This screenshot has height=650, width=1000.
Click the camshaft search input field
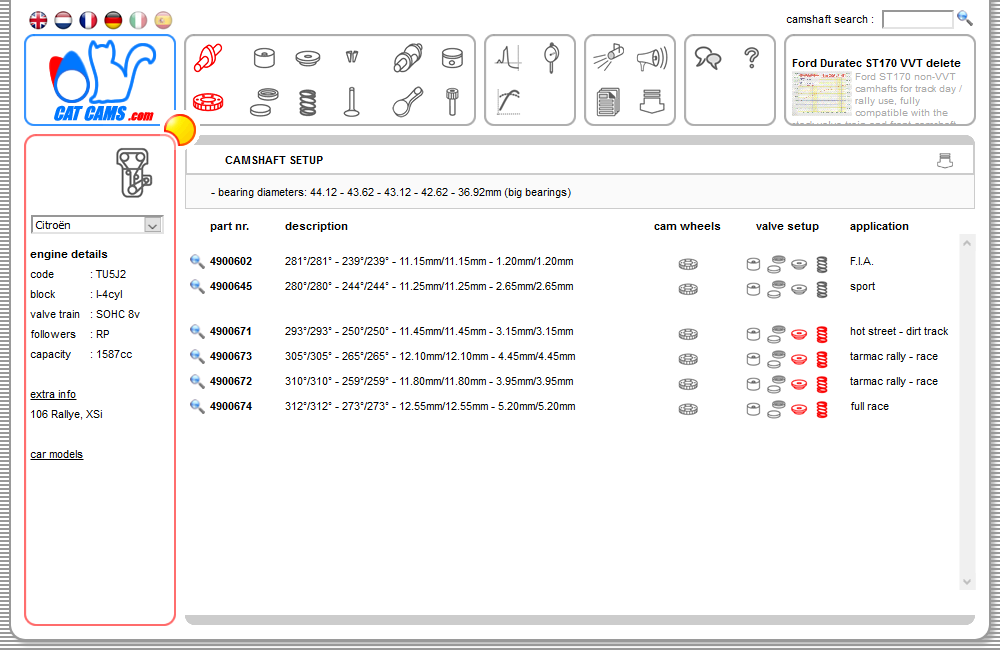click(x=917, y=19)
